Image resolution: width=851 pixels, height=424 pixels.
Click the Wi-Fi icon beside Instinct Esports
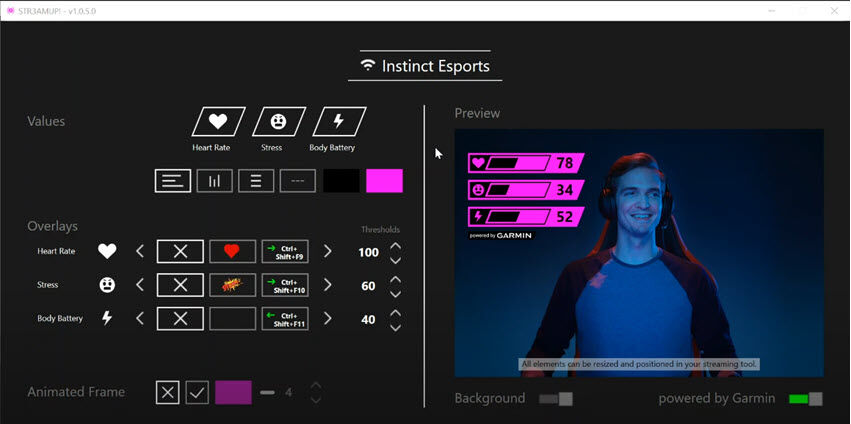368,66
